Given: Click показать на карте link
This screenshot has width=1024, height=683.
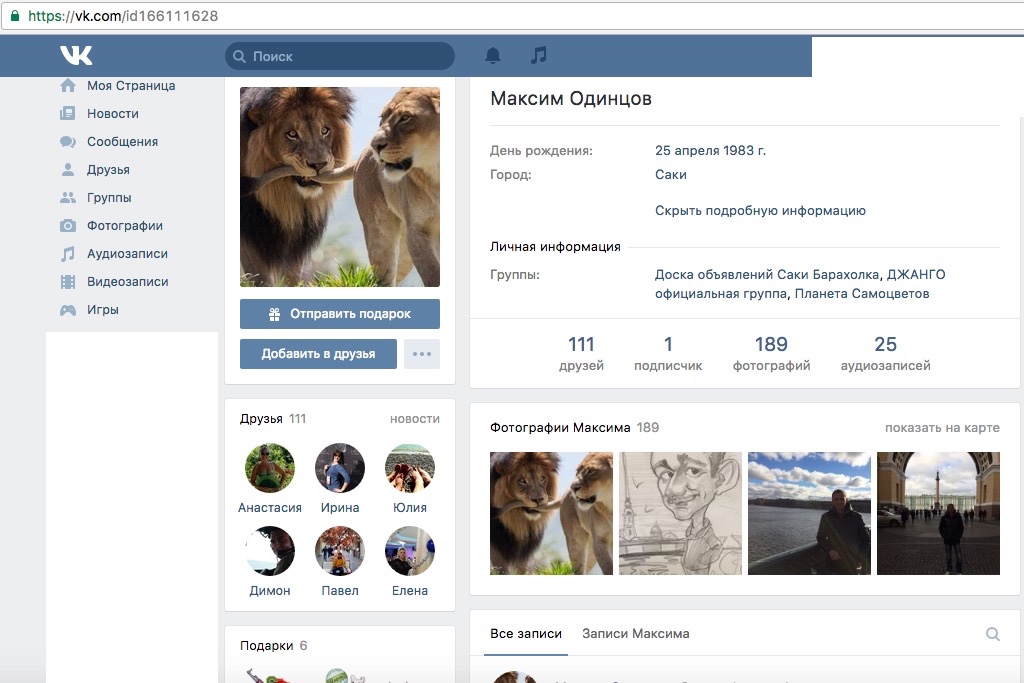Looking at the screenshot, I should (x=941, y=428).
